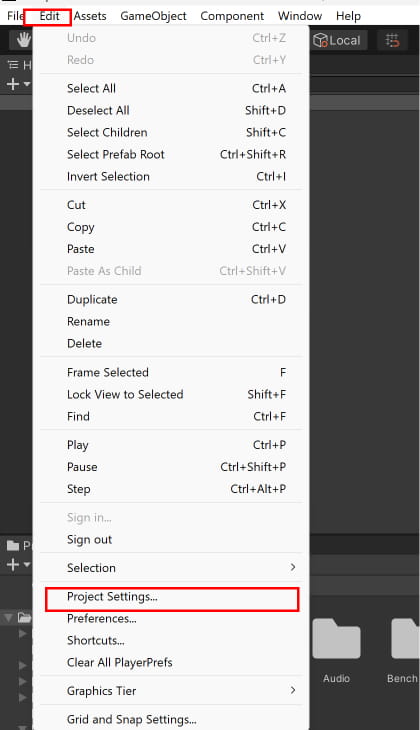Image resolution: width=420 pixels, height=730 pixels.
Task: Choose Select All
Action: (170, 88)
